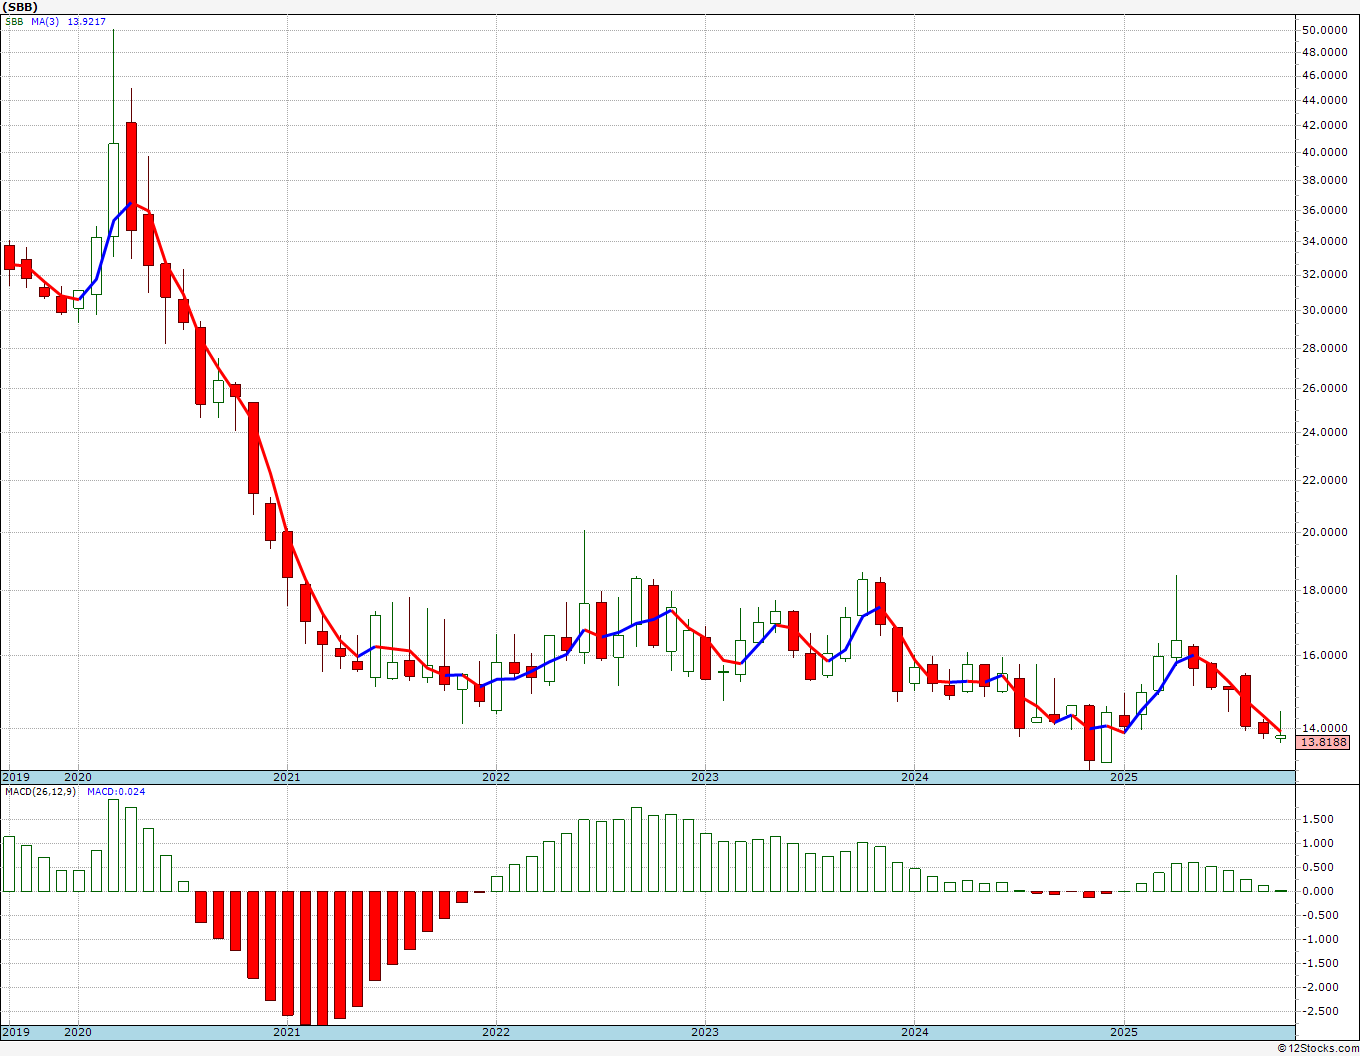Jump to 2021 on price chart time axis
This screenshot has width=1360, height=1056.
pyautogui.click(x=286, y=777)
